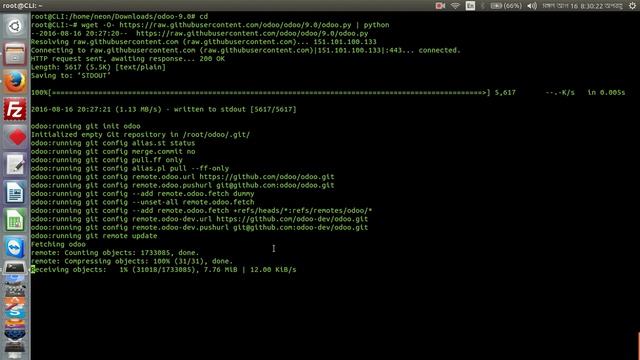
Task: Open the battery indicator showing 66%
Action: pos(506,6)
